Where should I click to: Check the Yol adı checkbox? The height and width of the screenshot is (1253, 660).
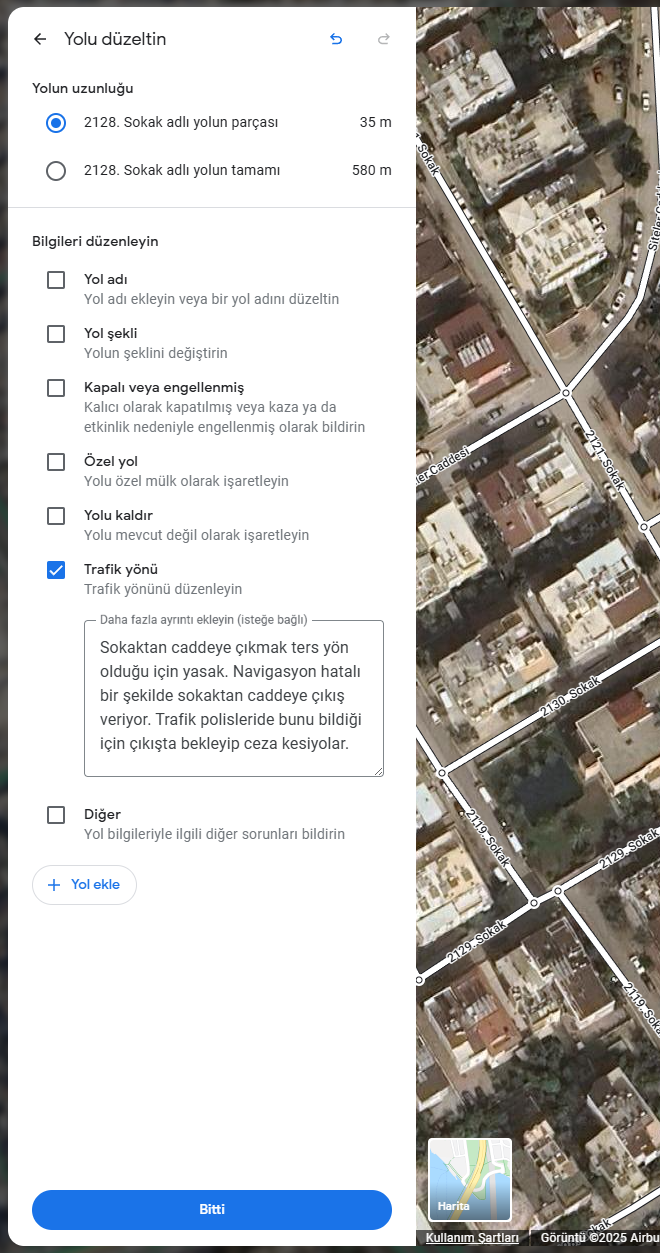pos(56,280)
